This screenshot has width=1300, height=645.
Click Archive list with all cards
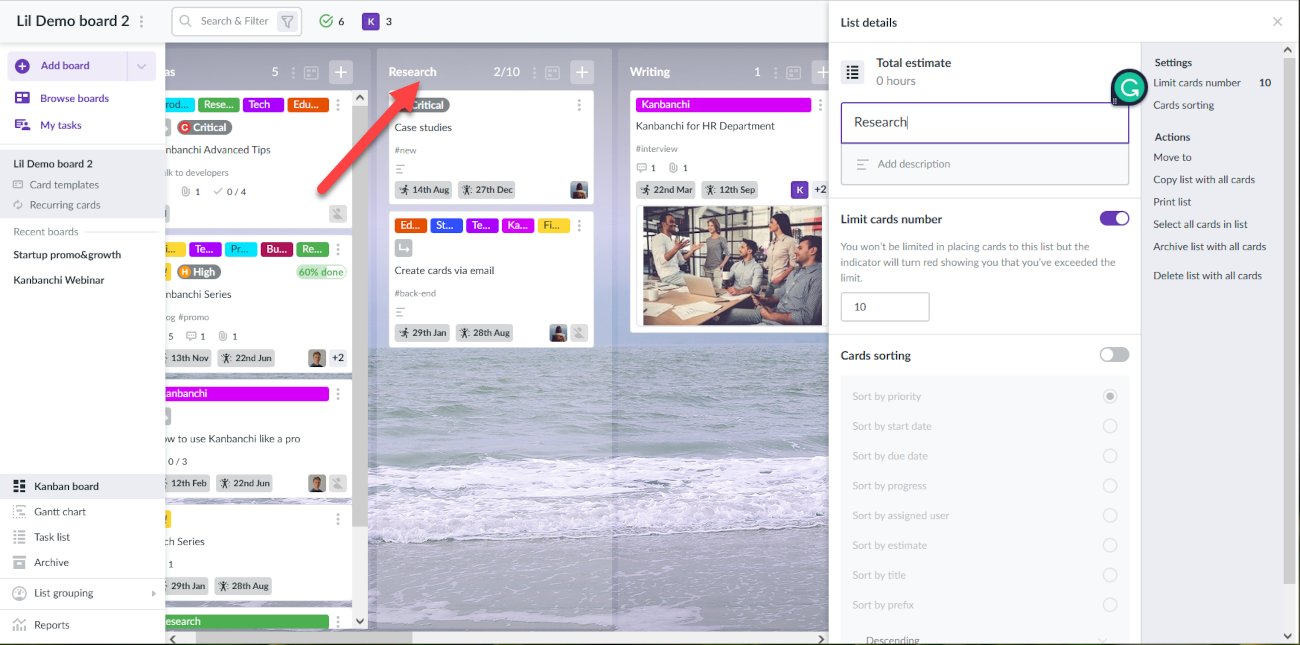click(x=1210, y=246)
